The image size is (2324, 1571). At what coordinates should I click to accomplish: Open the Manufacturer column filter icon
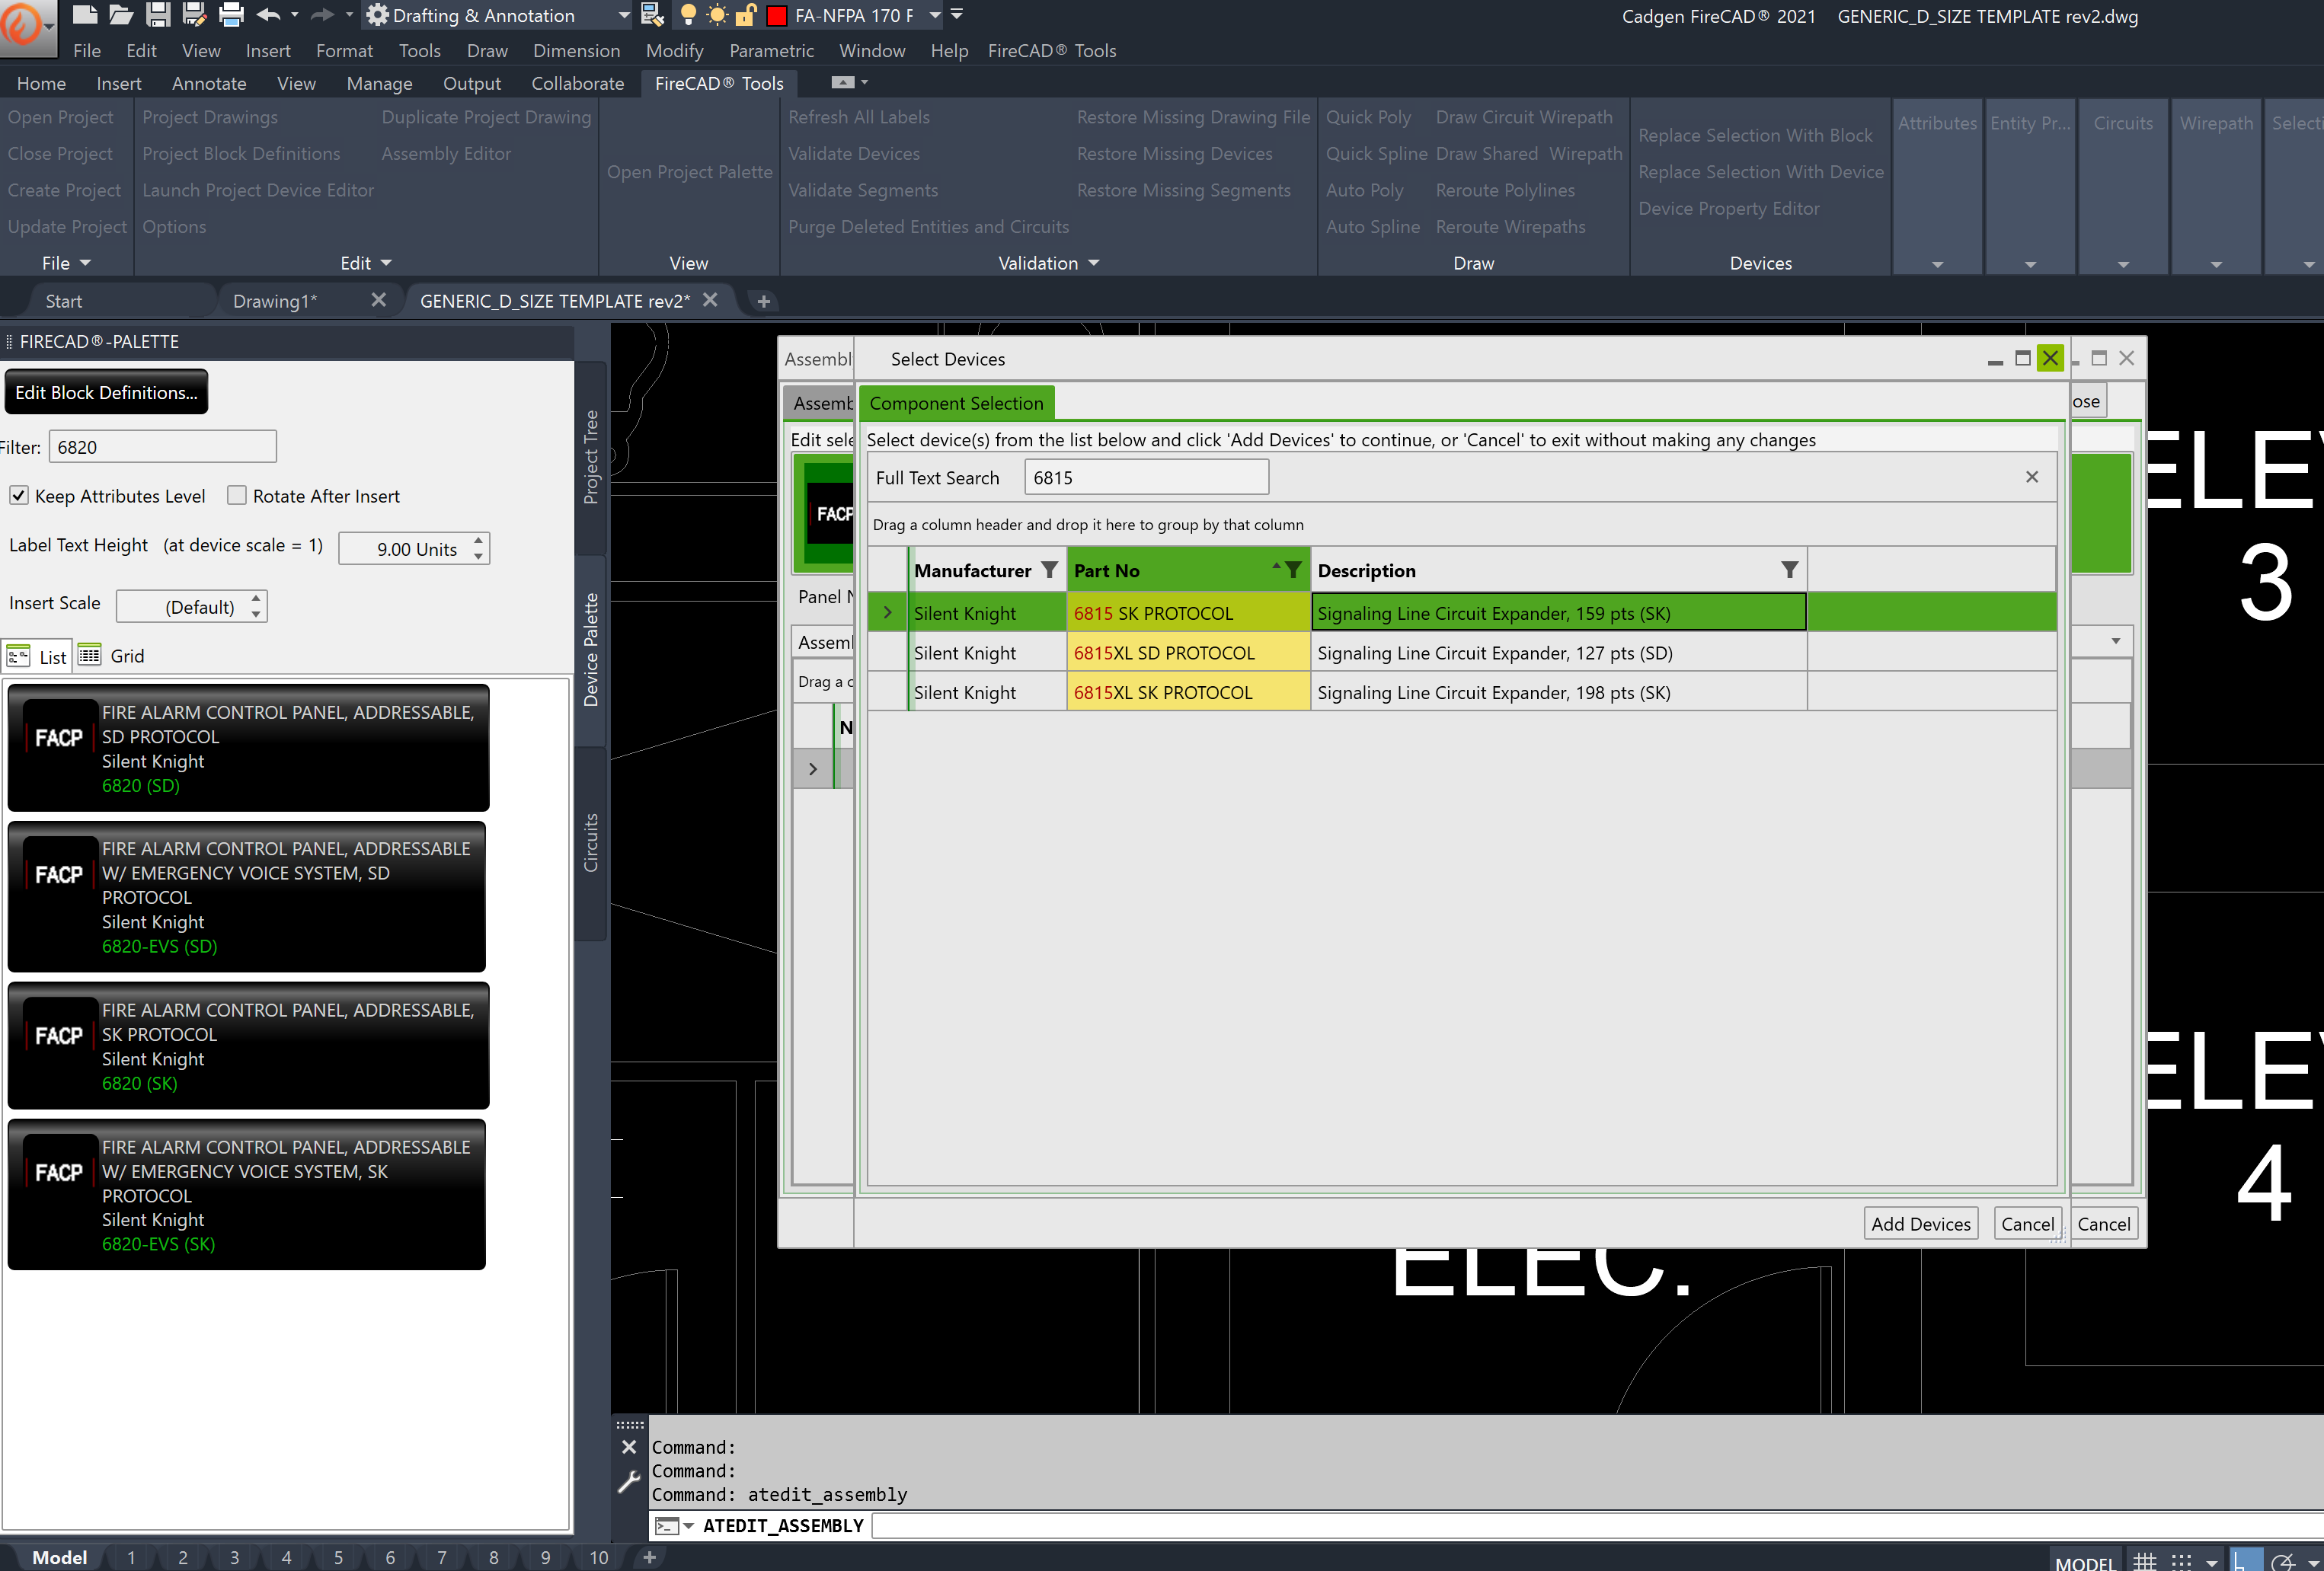pyautogui.click(x=1049, y=570)
